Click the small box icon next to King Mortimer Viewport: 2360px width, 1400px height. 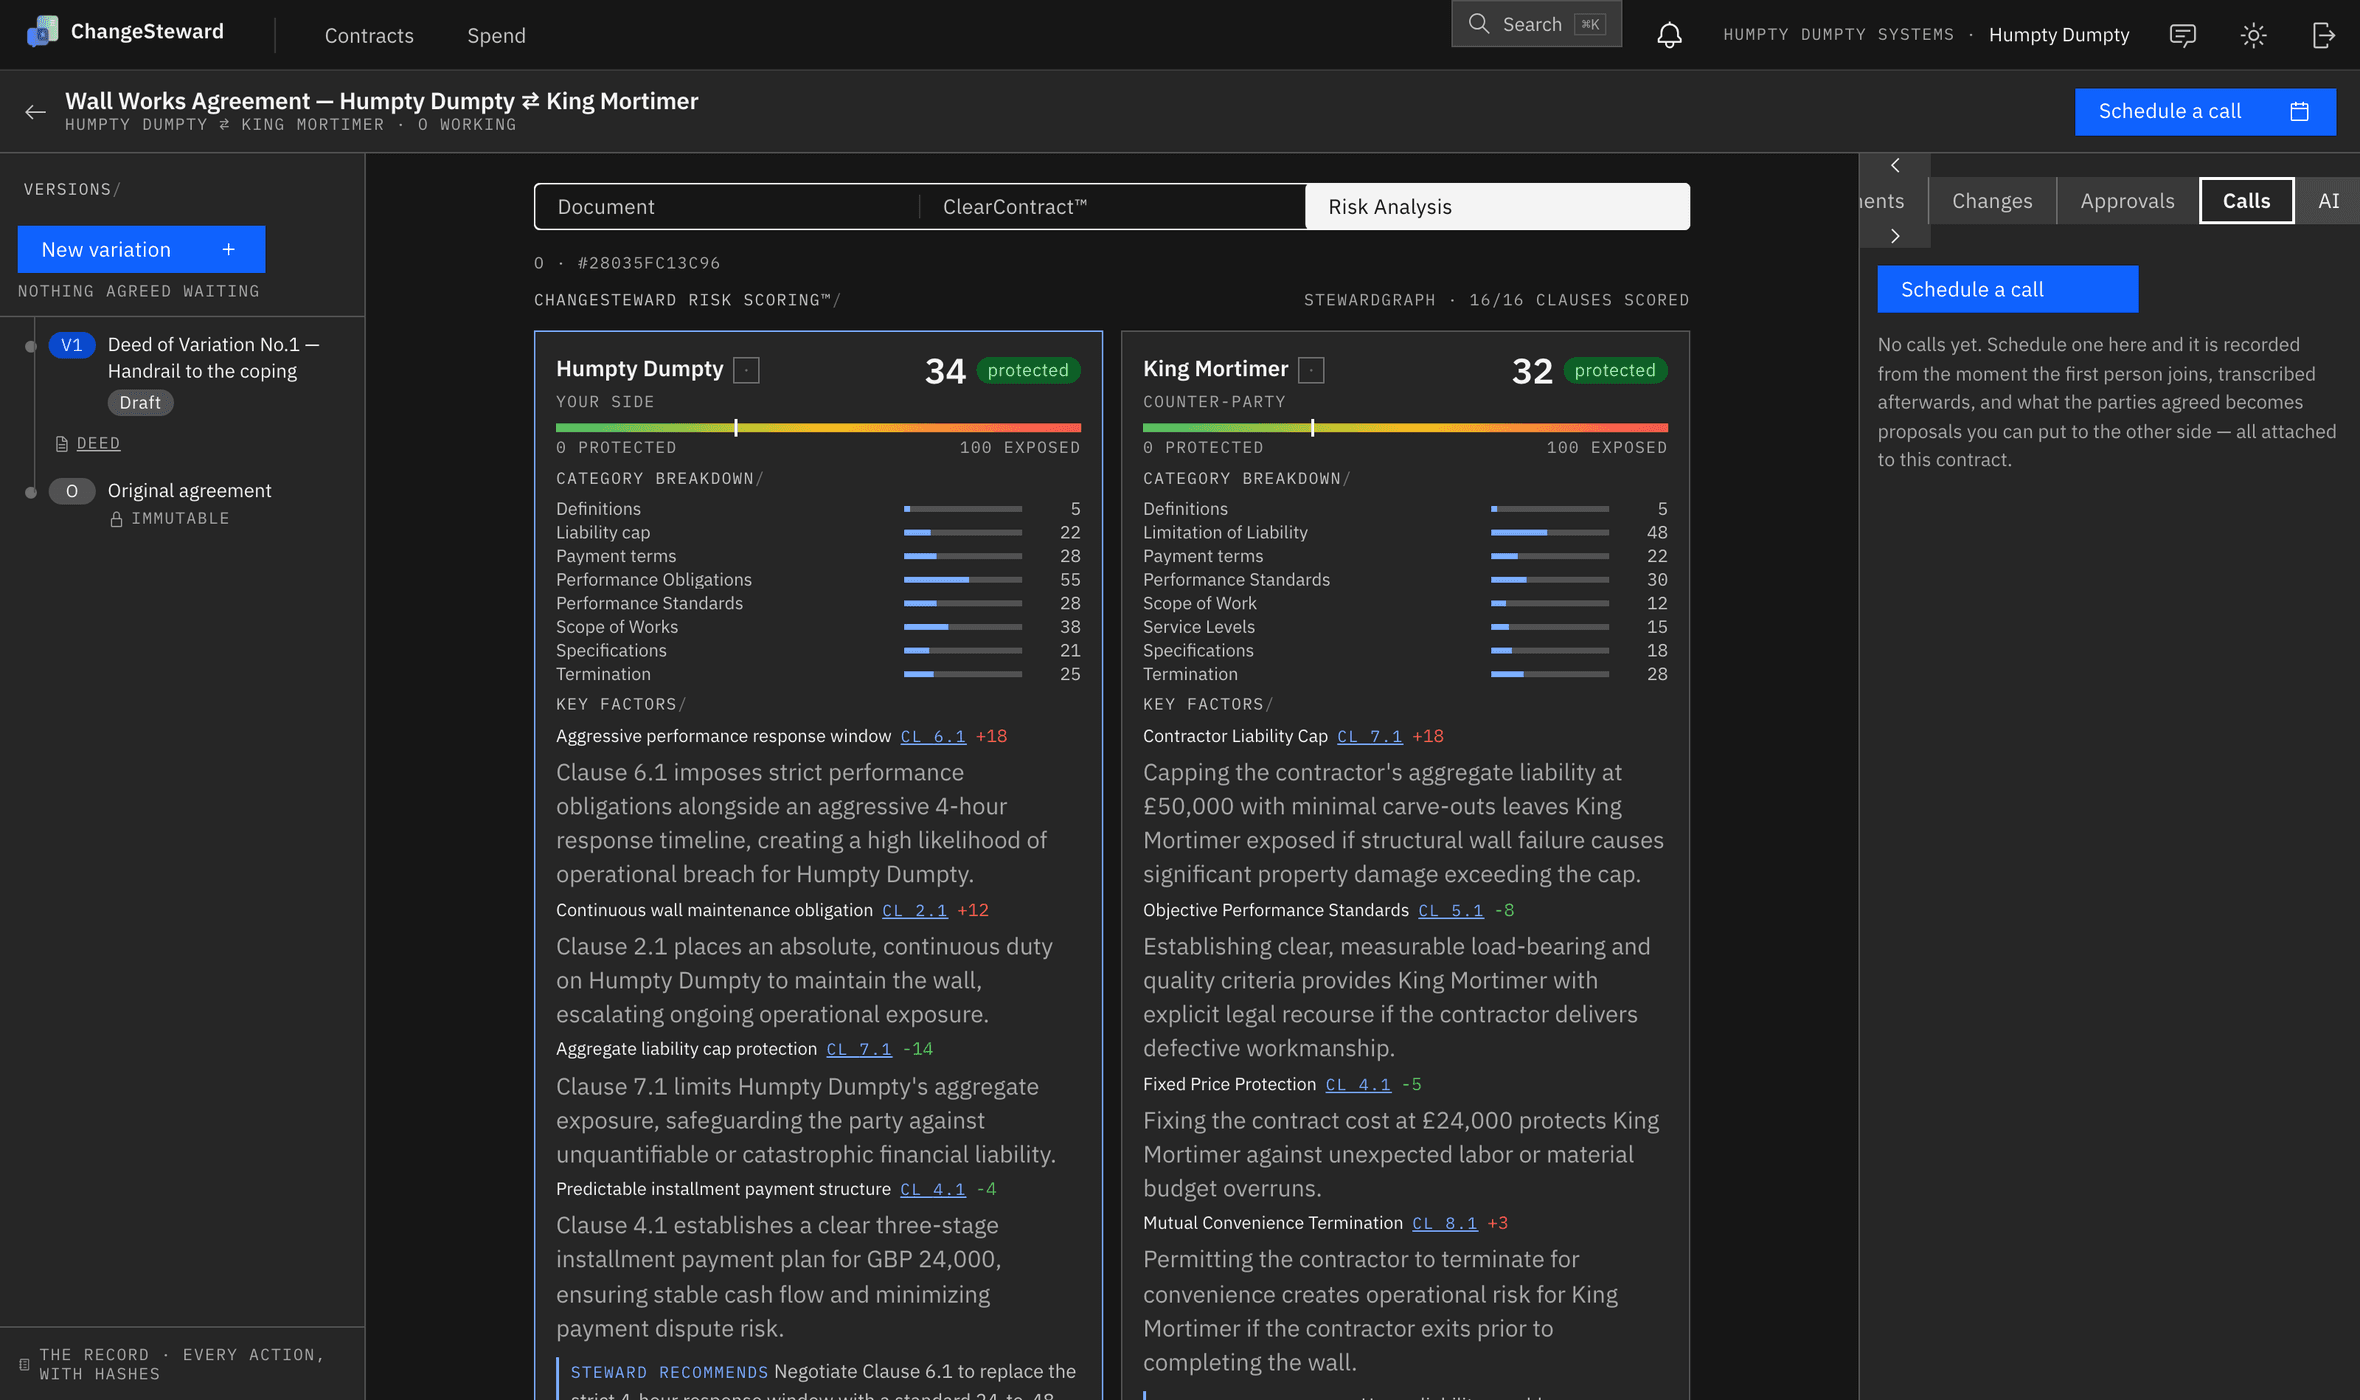point(1311,370)
